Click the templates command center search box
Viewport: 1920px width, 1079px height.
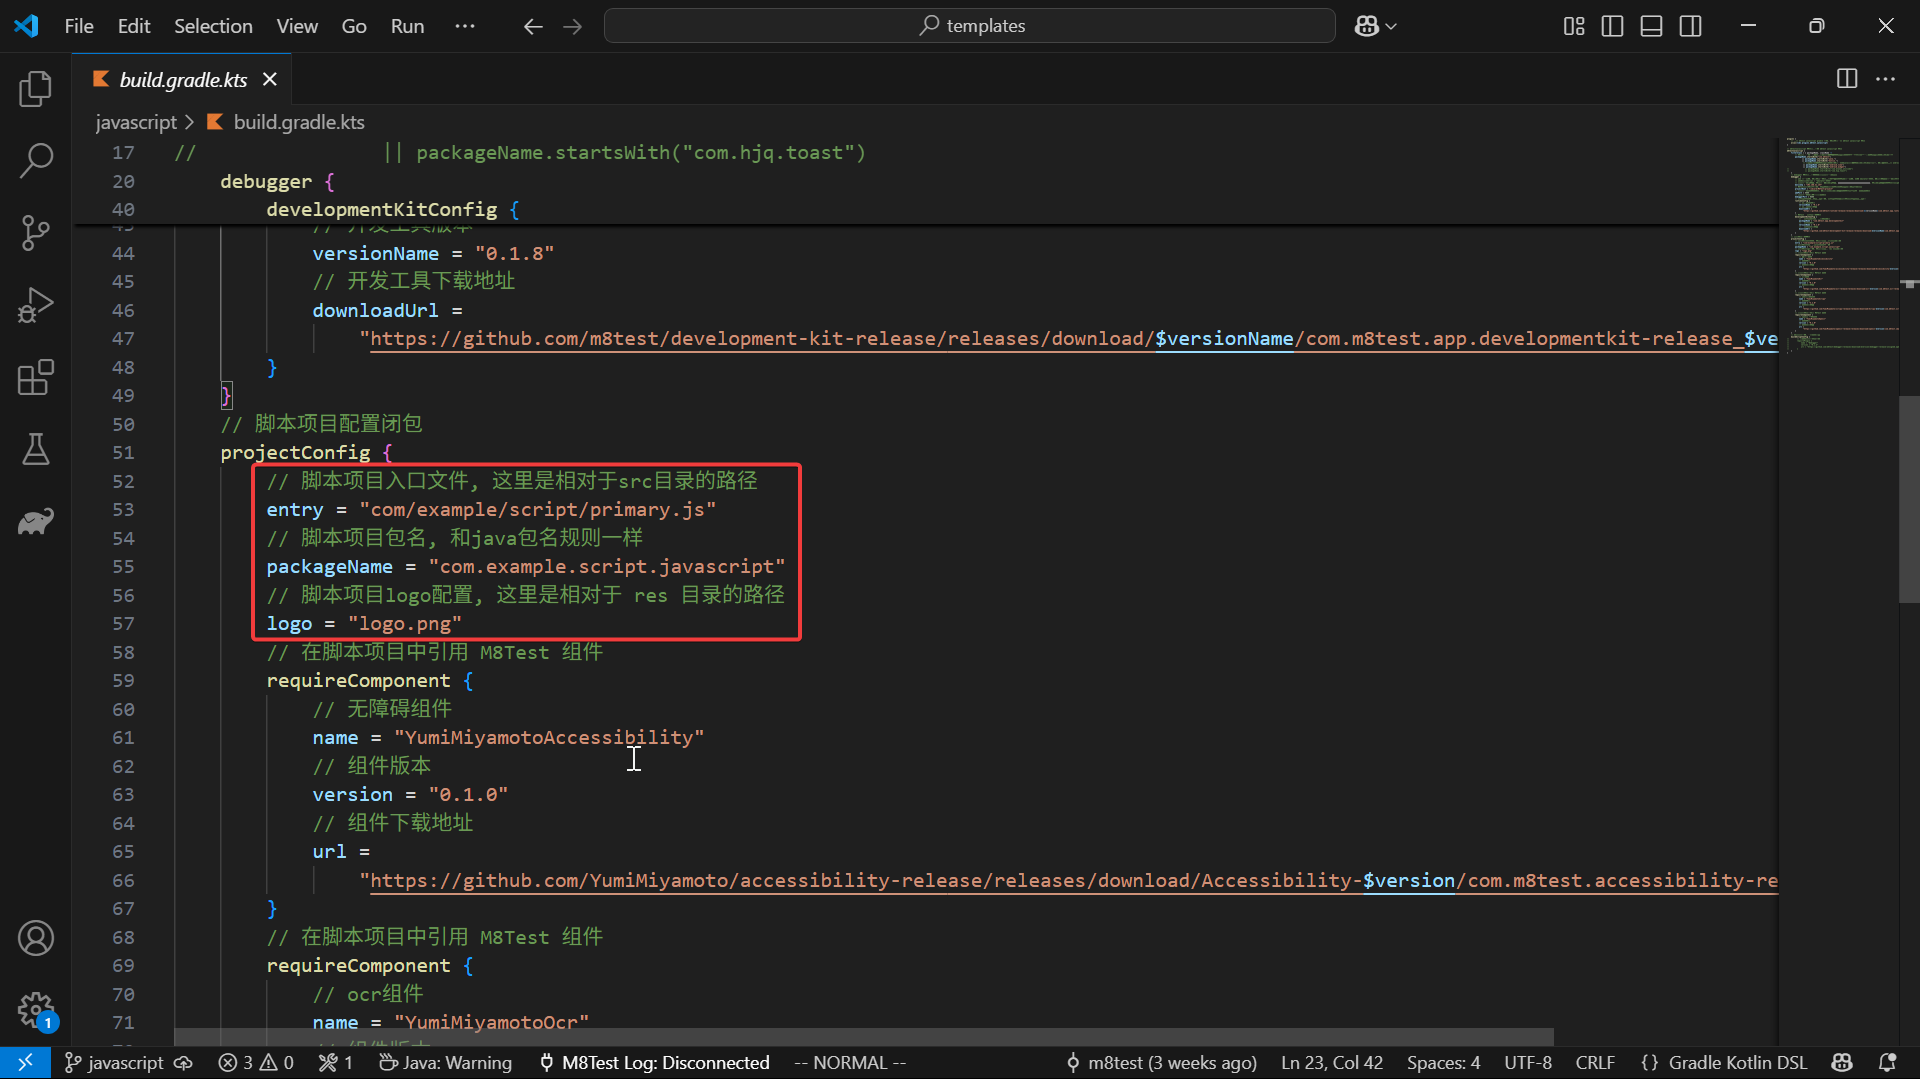pos(970,26)
